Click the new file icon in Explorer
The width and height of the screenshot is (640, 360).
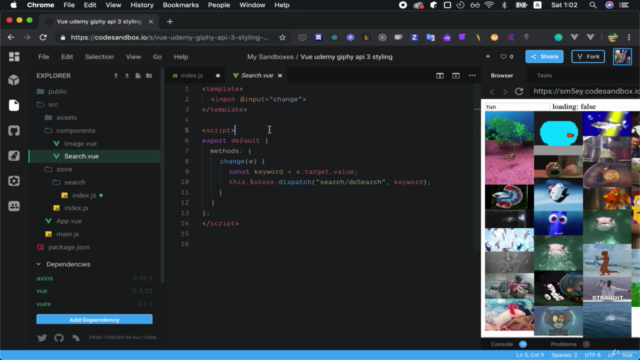click(x=138, y=76)
